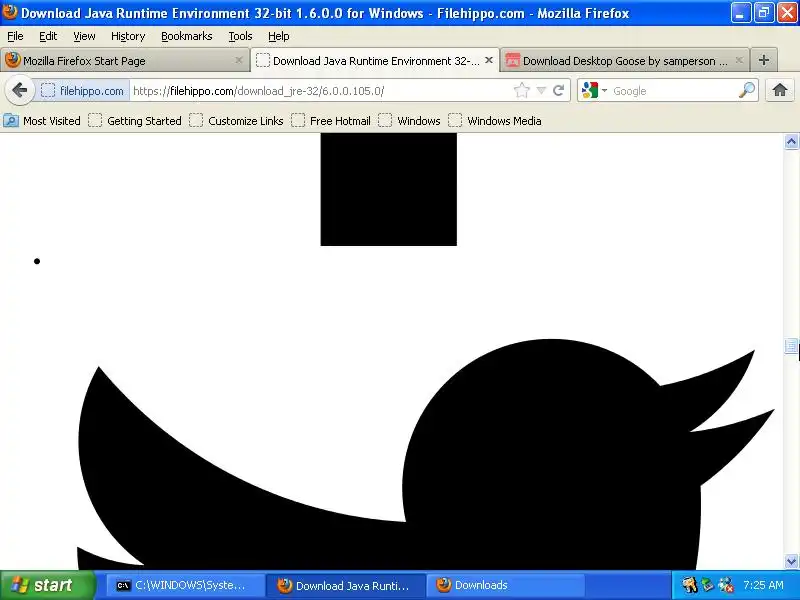
Task: Click the search magnifier icon
Action: [747, 91]
